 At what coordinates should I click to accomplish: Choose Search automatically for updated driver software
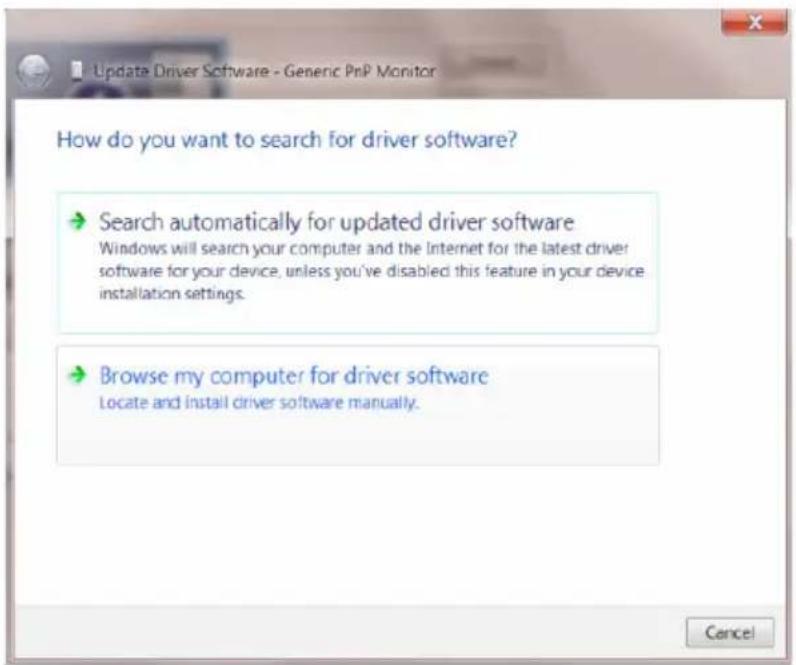coord(337,222)
